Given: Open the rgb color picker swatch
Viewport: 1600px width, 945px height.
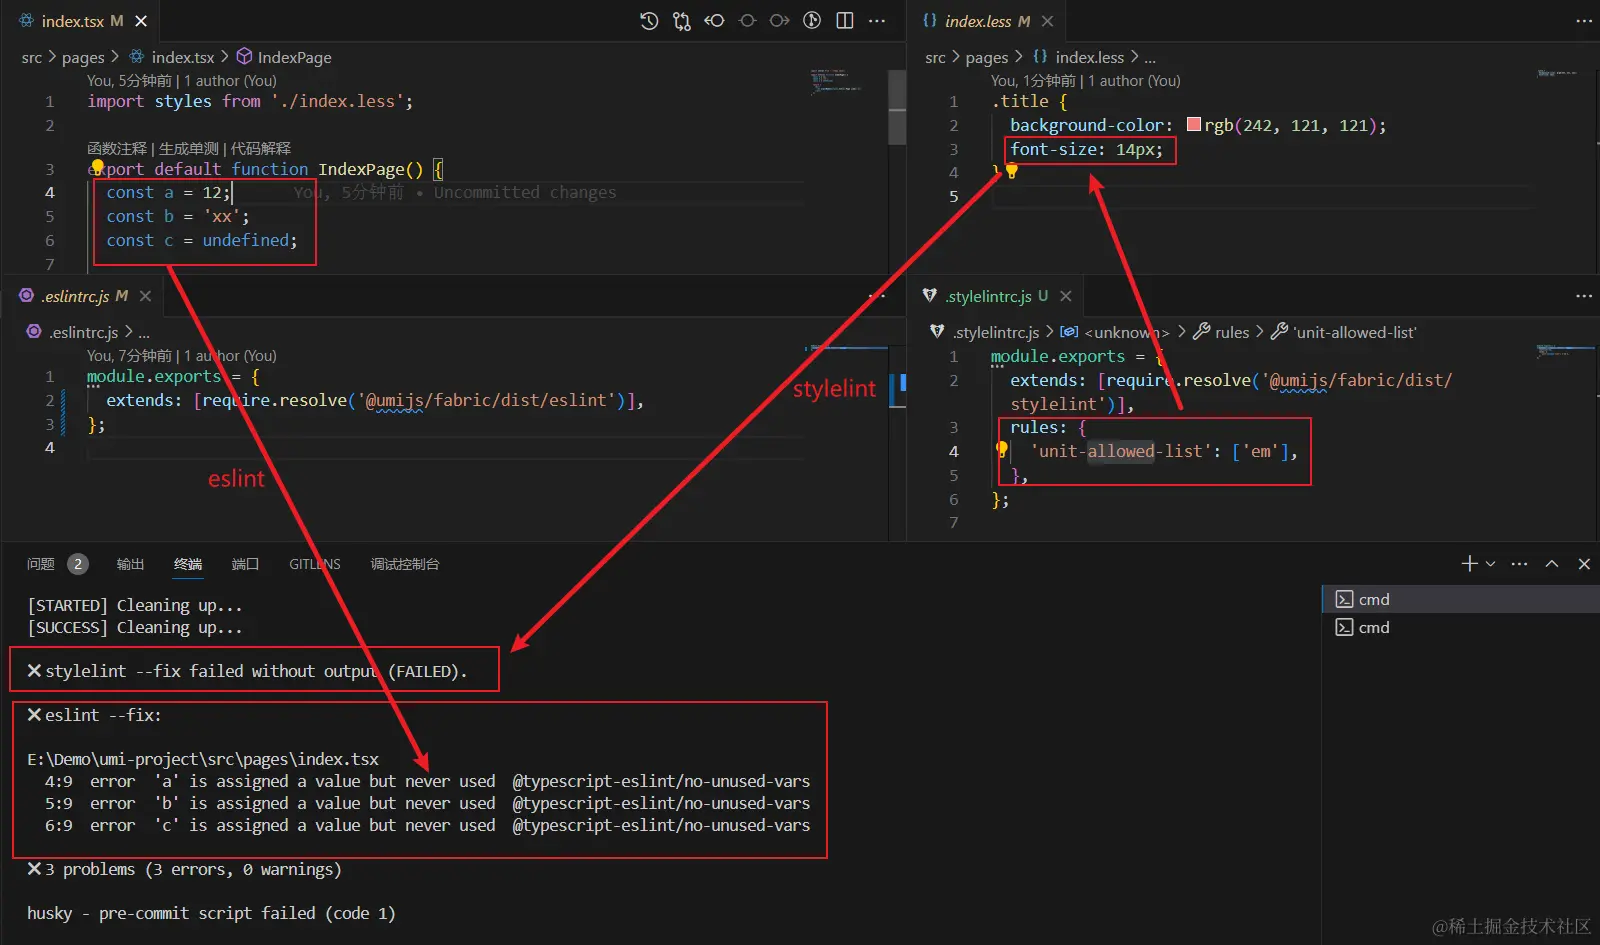Looking at the screenshot, I should point(1193,125).
